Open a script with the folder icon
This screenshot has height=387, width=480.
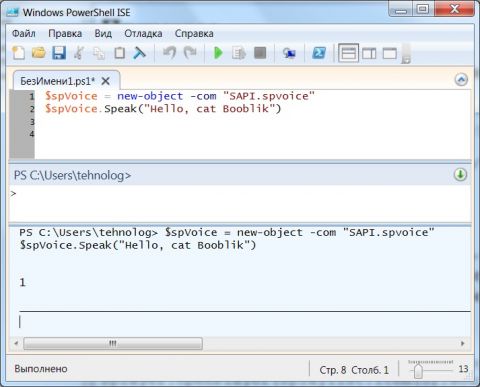pos(39,53)
